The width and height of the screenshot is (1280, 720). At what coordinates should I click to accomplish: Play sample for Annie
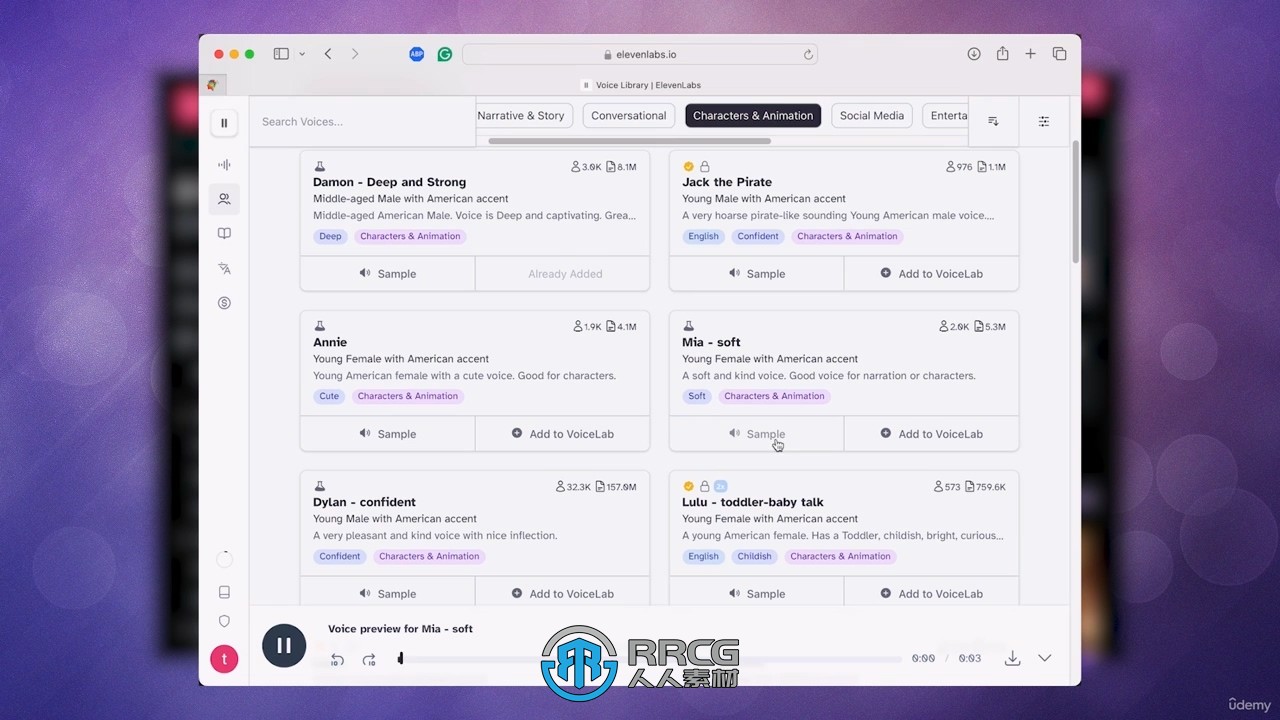click(x=388, y=433)
